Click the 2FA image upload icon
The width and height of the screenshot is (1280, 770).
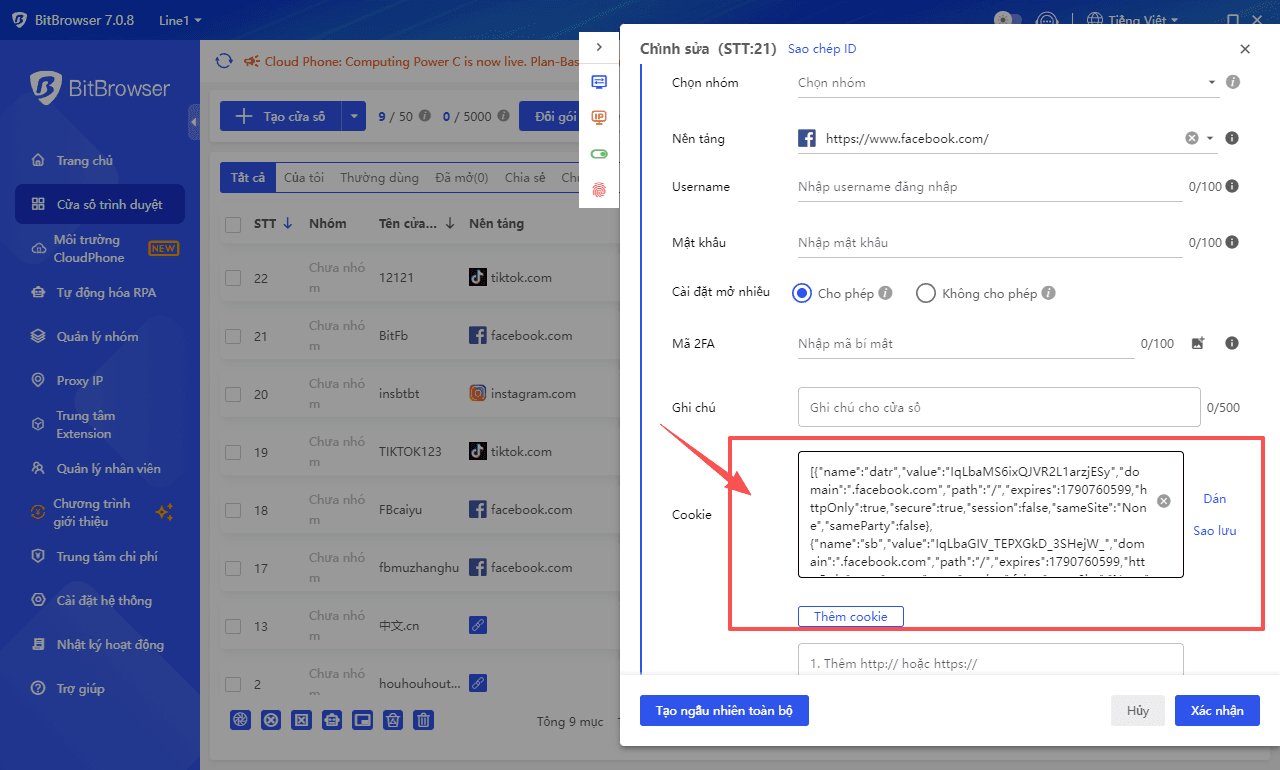click(x=1198, y=343)
